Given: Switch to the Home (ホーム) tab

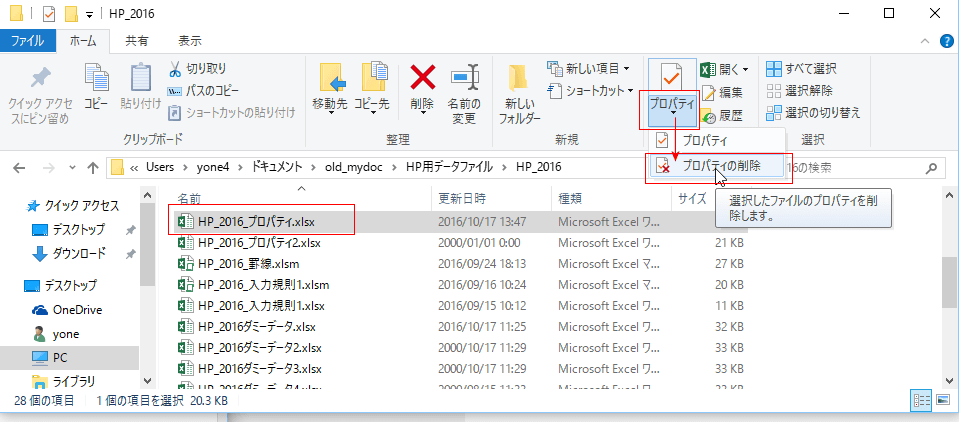Looking at the screenshot, I should (83, 41).
